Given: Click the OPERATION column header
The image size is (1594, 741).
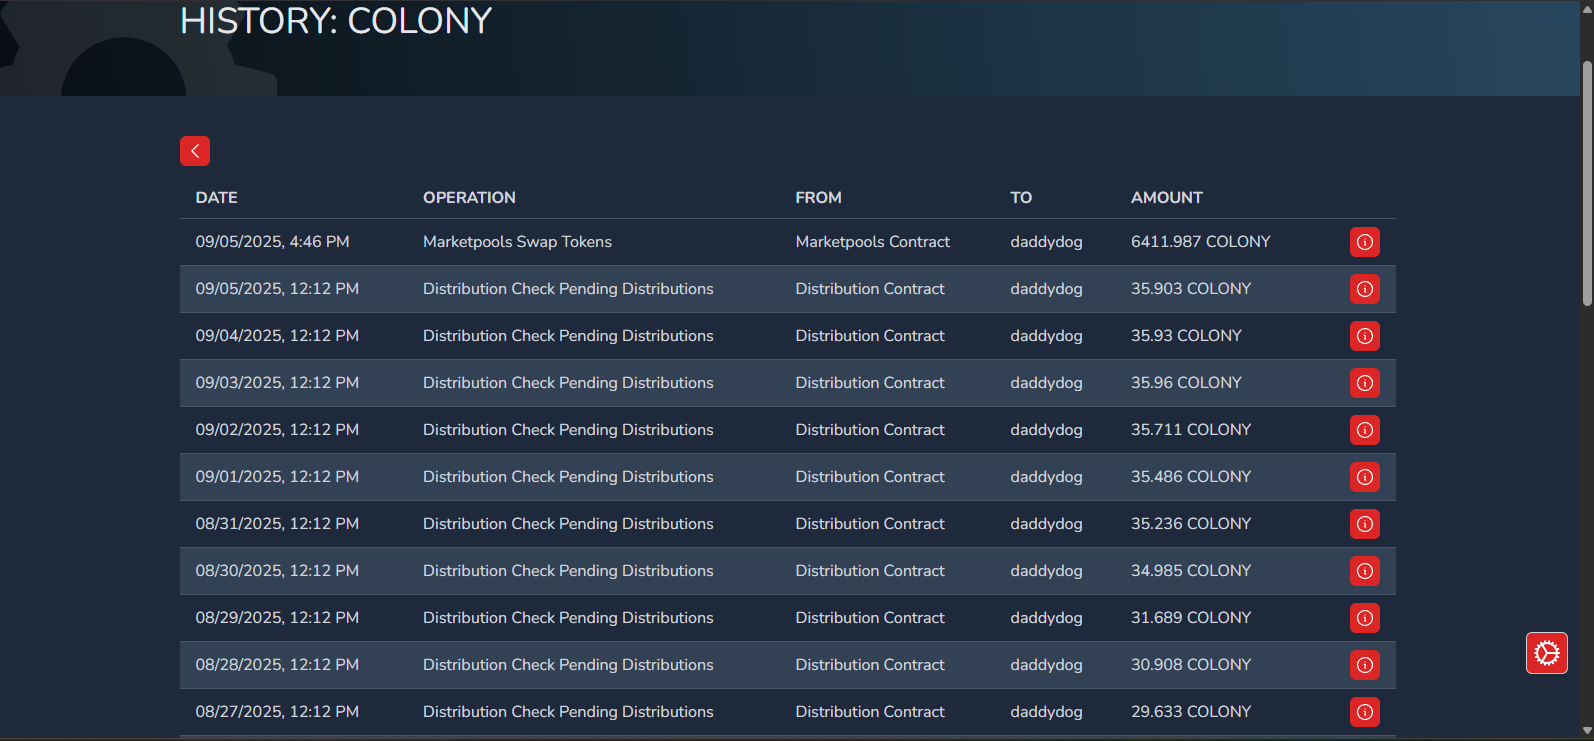Looking at the screenshot, I should point(469,198).
